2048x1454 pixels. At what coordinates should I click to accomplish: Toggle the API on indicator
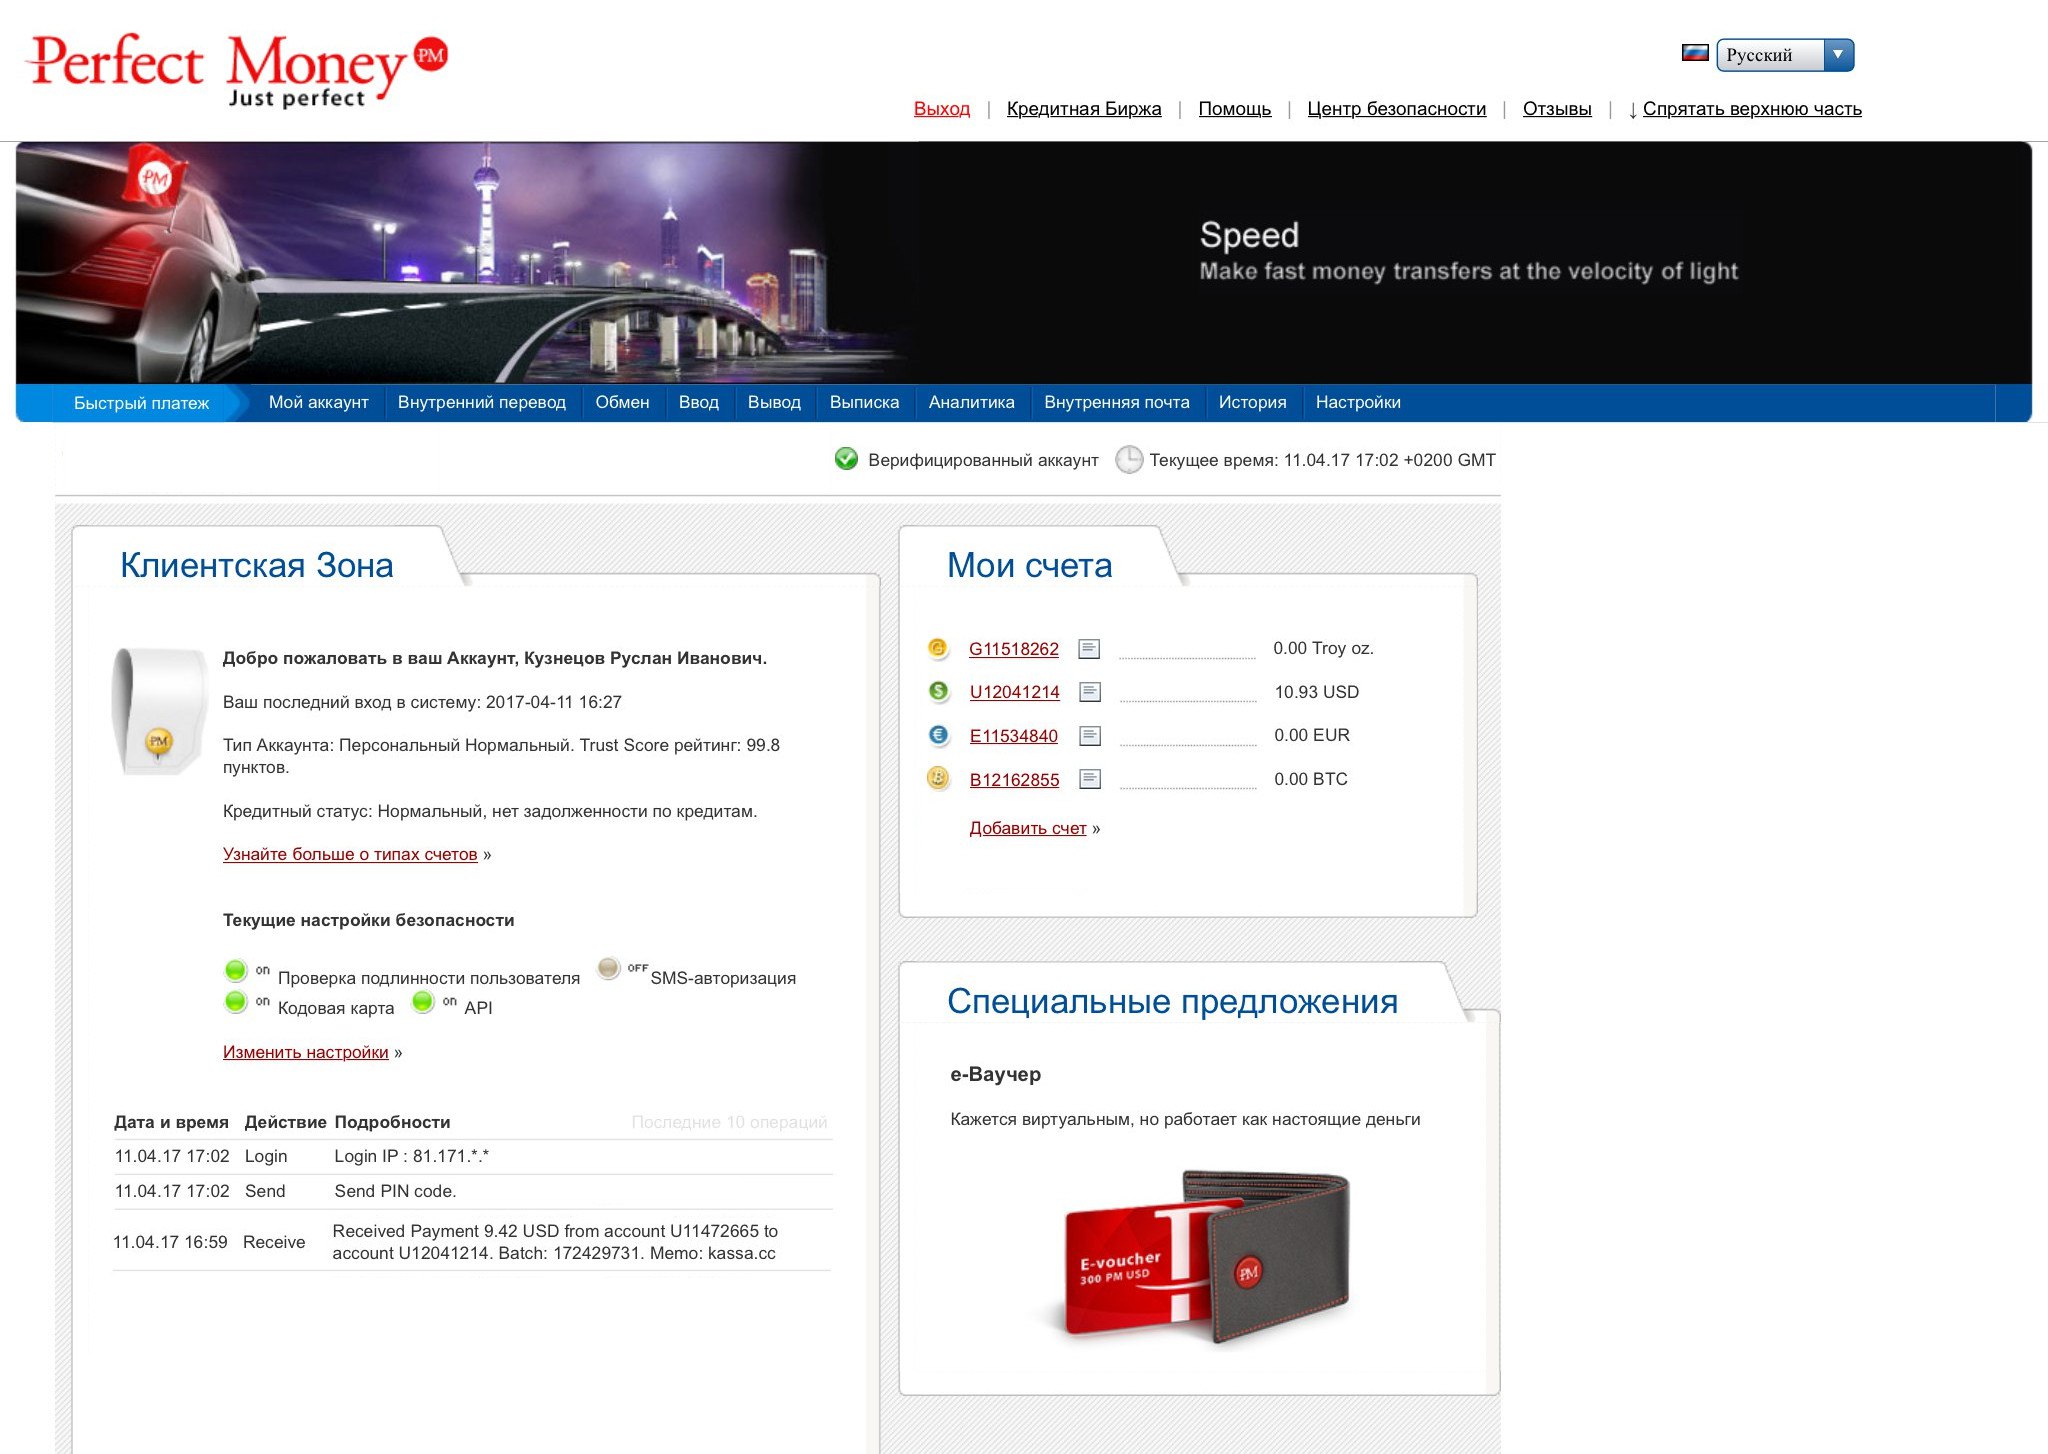(x=423, y=1001)
